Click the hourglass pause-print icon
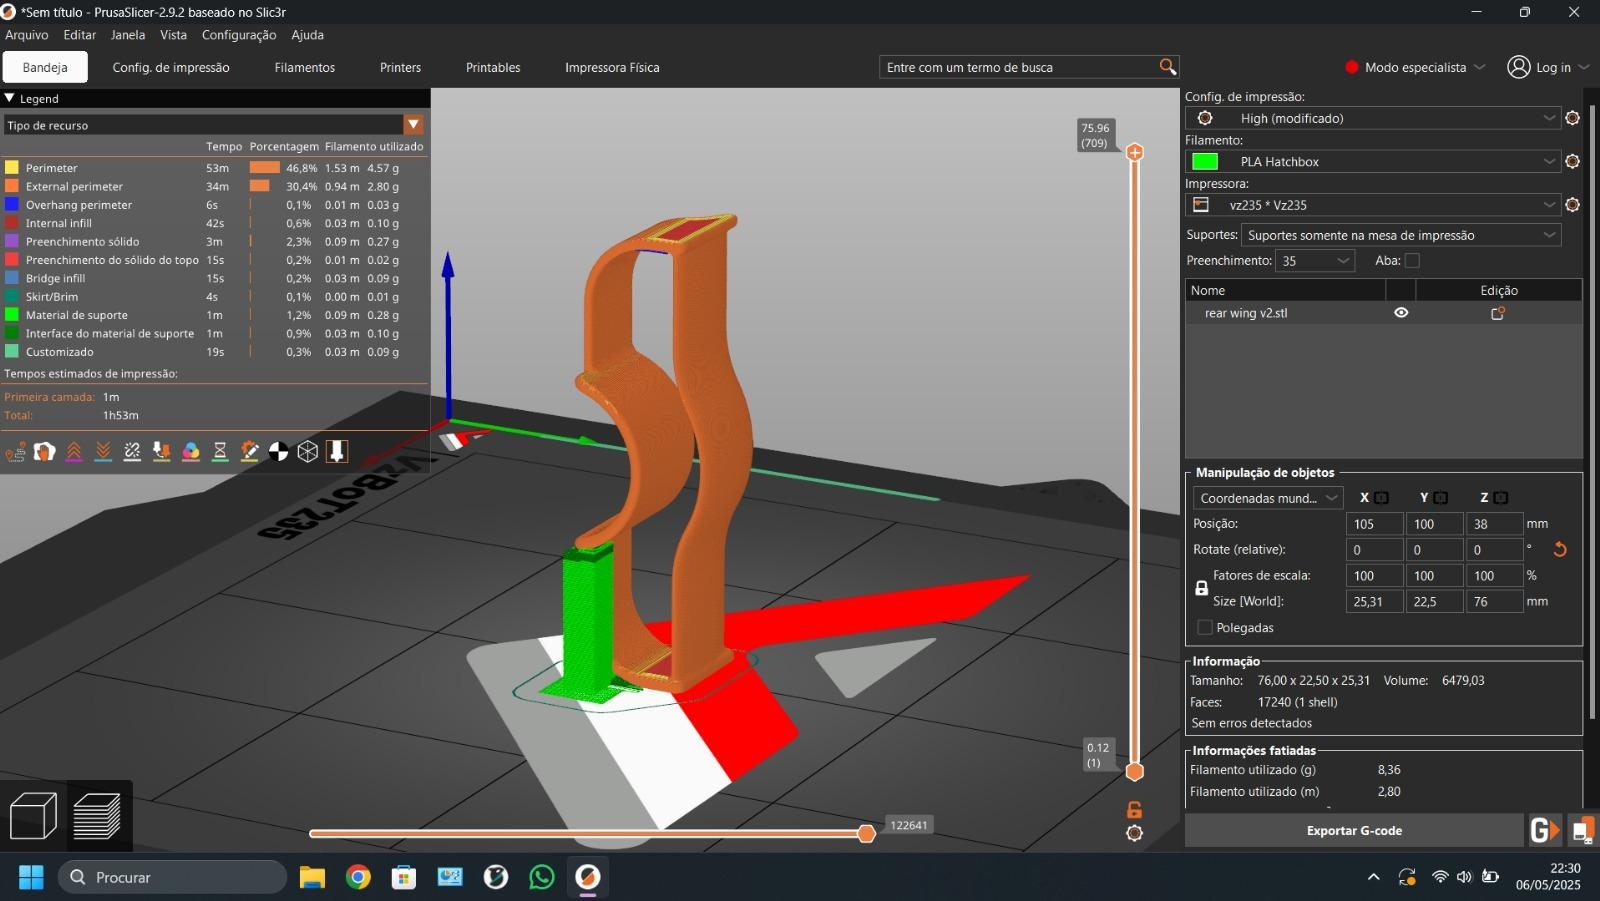This screenshot has width=1600, height=901. click(220, 452)
